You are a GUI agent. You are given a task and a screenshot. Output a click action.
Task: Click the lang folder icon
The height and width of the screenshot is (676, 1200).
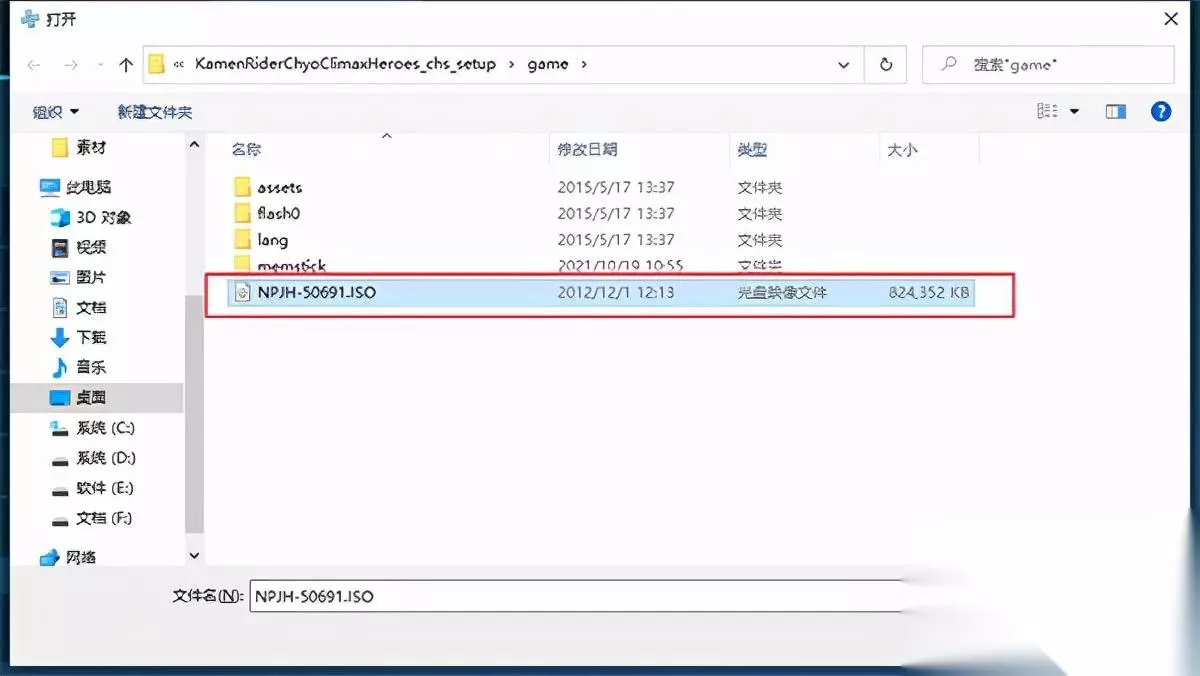(x=241, y=240)
